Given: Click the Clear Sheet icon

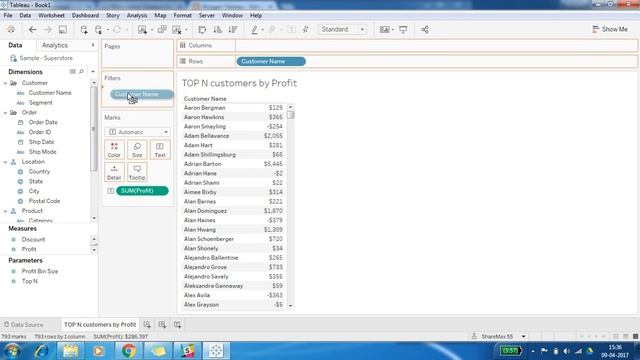Looking at the screenshot, I should pos(176,29).
